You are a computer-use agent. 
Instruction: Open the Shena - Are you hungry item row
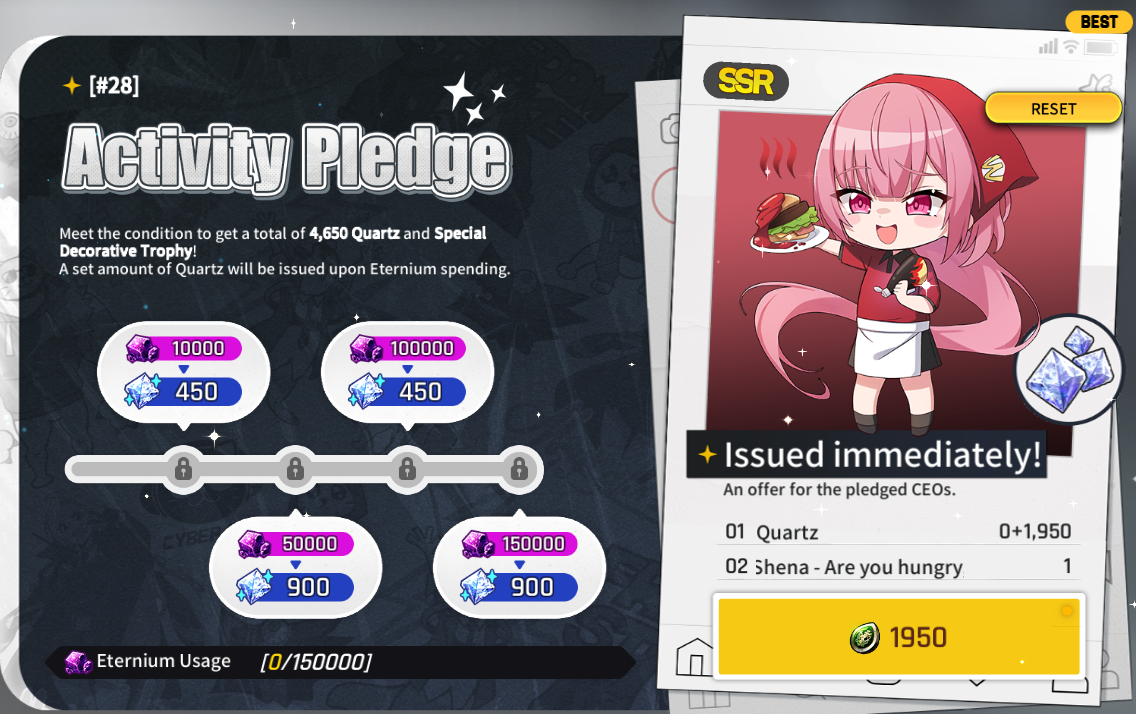898,566
